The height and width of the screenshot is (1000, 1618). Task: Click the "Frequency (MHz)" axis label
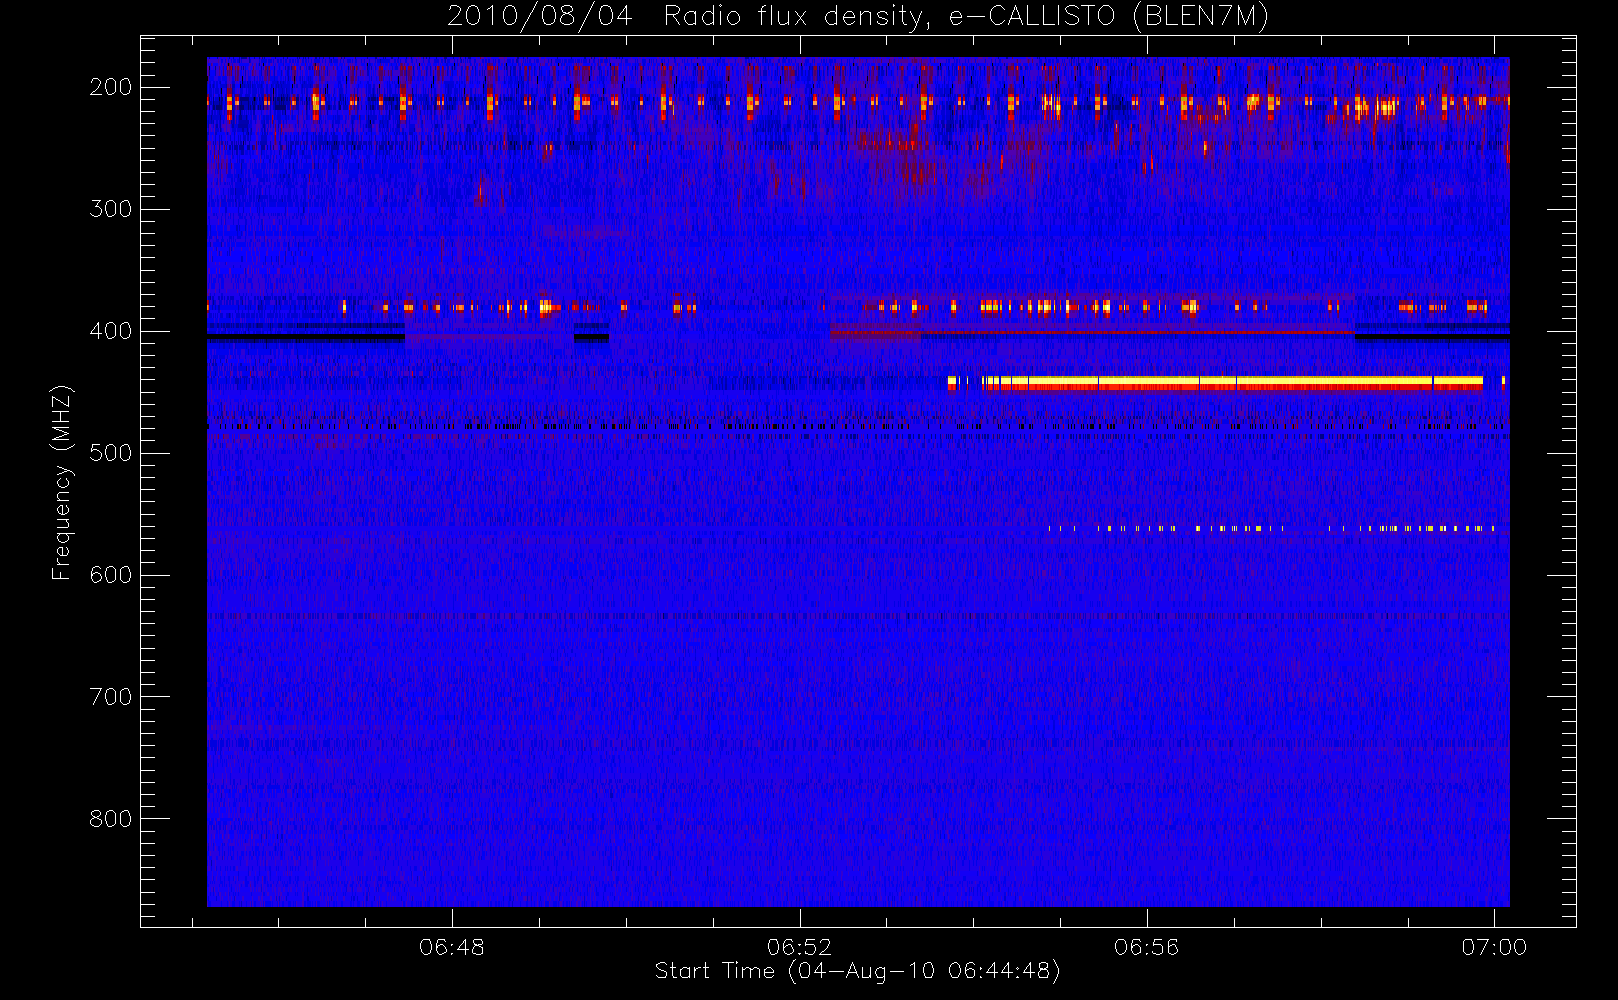pos(62,482)
